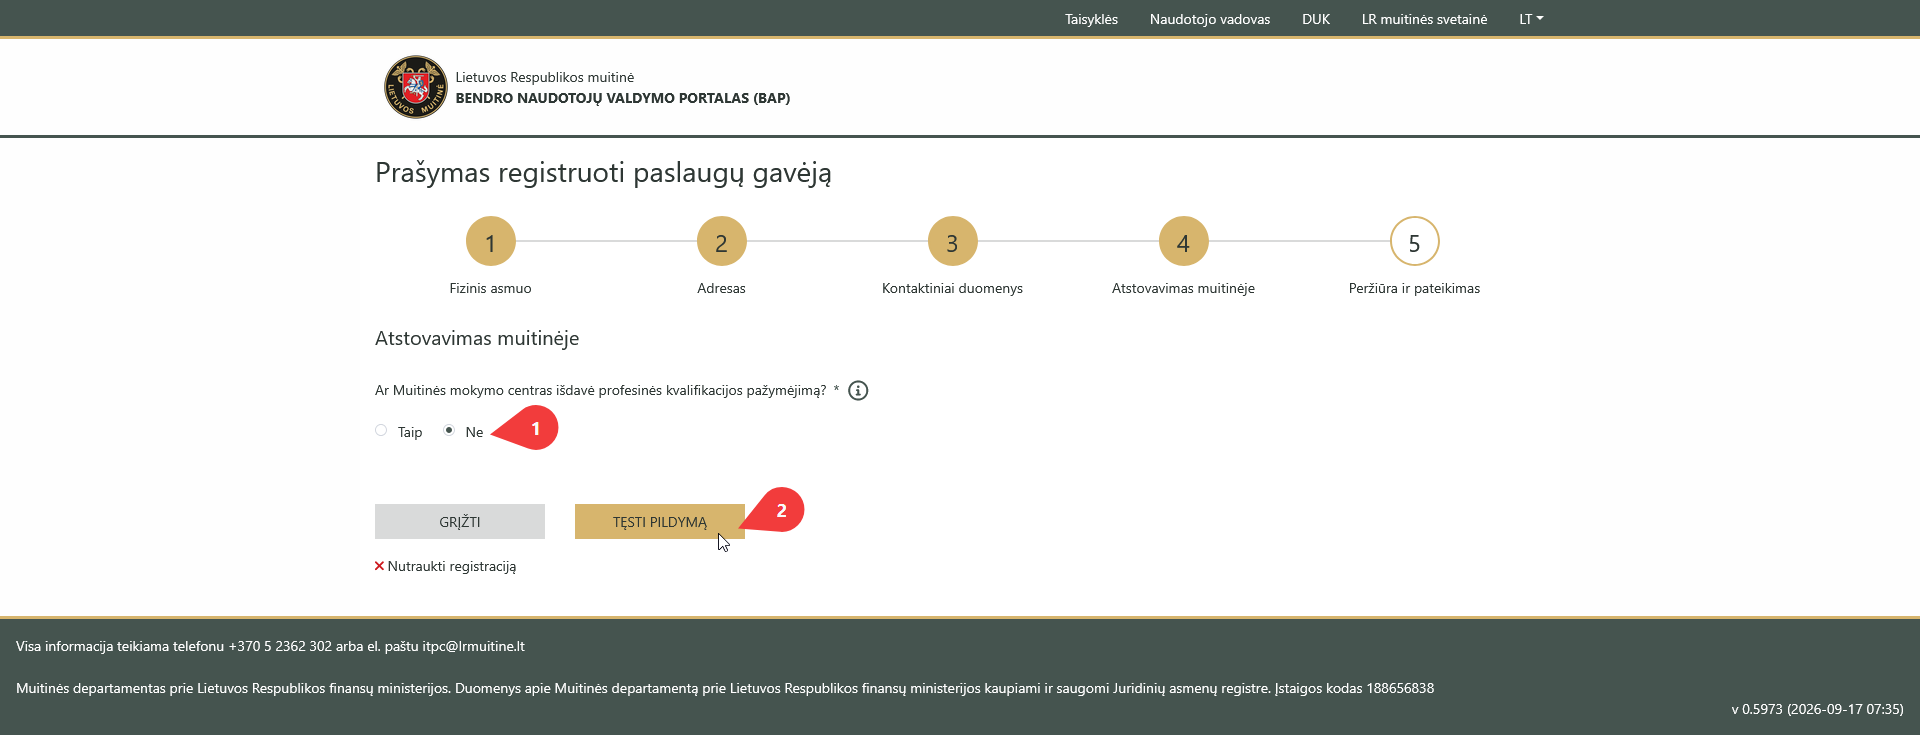This screenshot has height=735, width=1920.
Task: Click the Atstovavimas muitinėje section heading
Action: (x=477, y=338)
